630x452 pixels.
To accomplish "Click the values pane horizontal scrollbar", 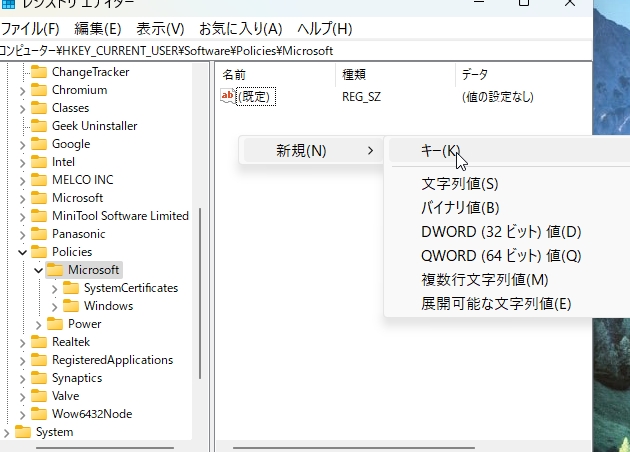I will [354, 448].
